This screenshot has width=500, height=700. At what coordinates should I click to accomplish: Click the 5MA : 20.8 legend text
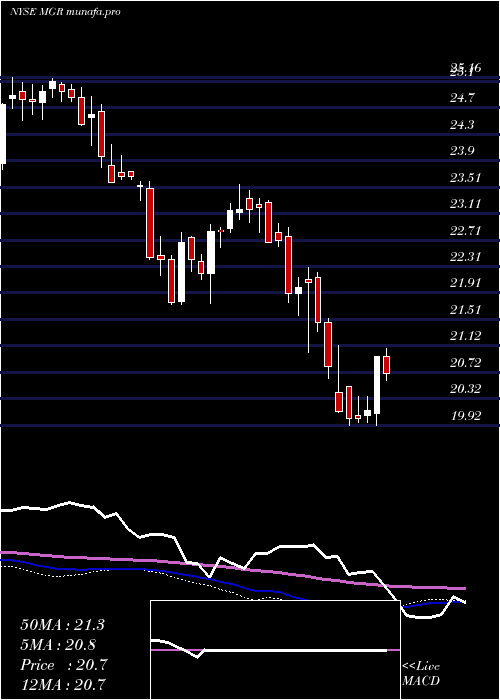[x=58, y=645]
